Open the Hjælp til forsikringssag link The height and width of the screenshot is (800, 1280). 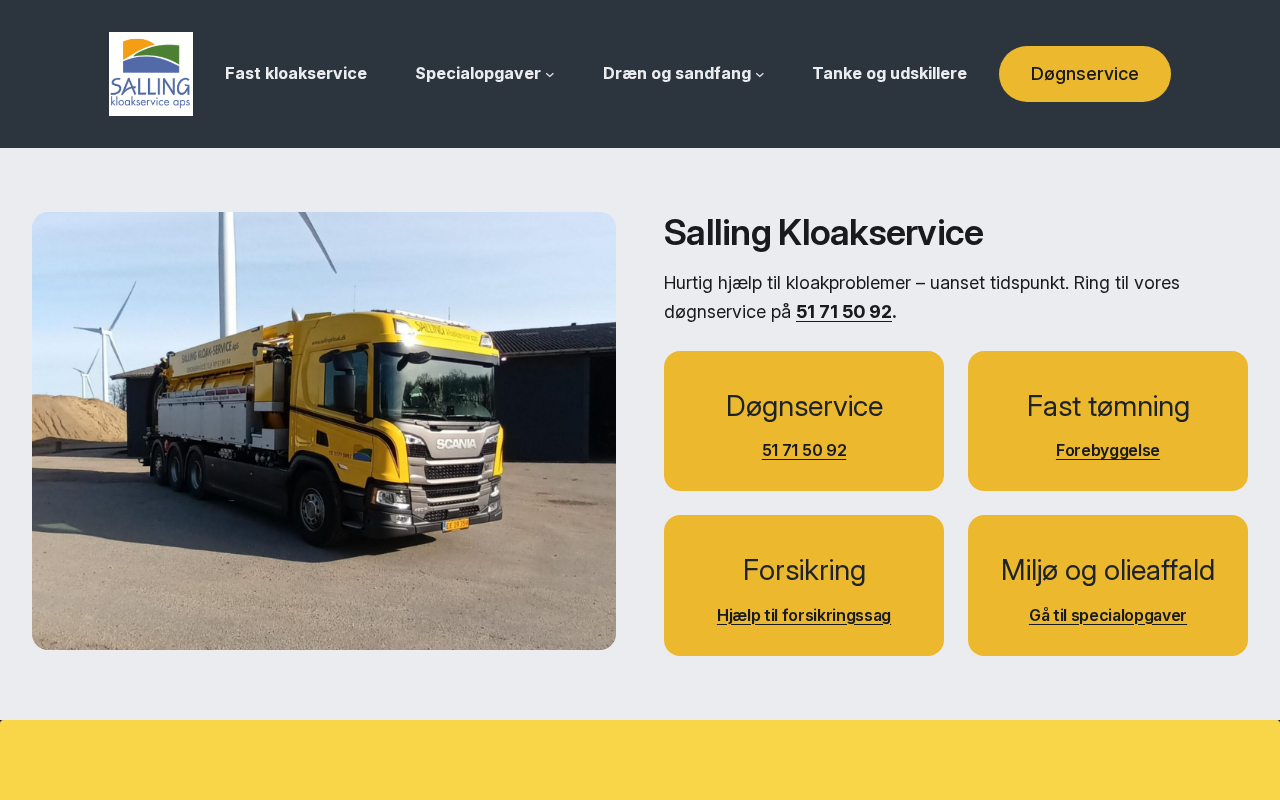[x=804, y=615]
